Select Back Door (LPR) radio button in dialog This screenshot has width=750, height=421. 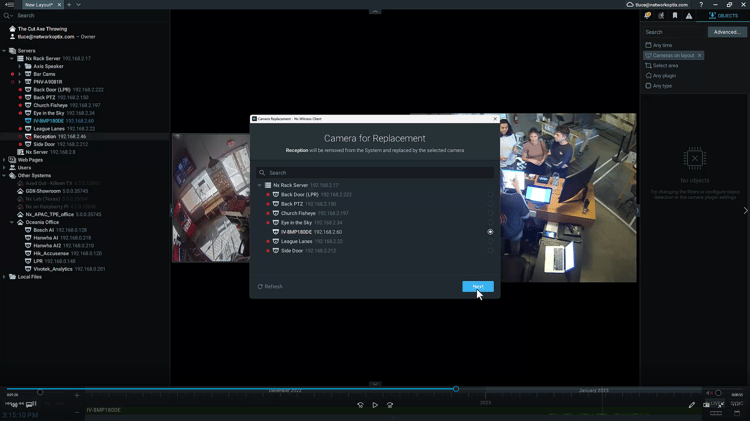490,195
